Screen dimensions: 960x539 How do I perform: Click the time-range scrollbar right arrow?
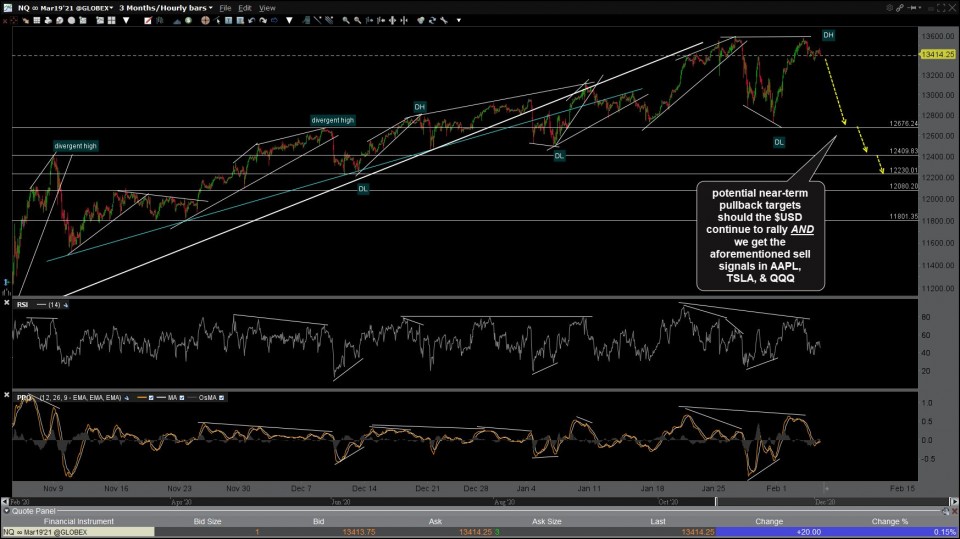coord(954,502)
